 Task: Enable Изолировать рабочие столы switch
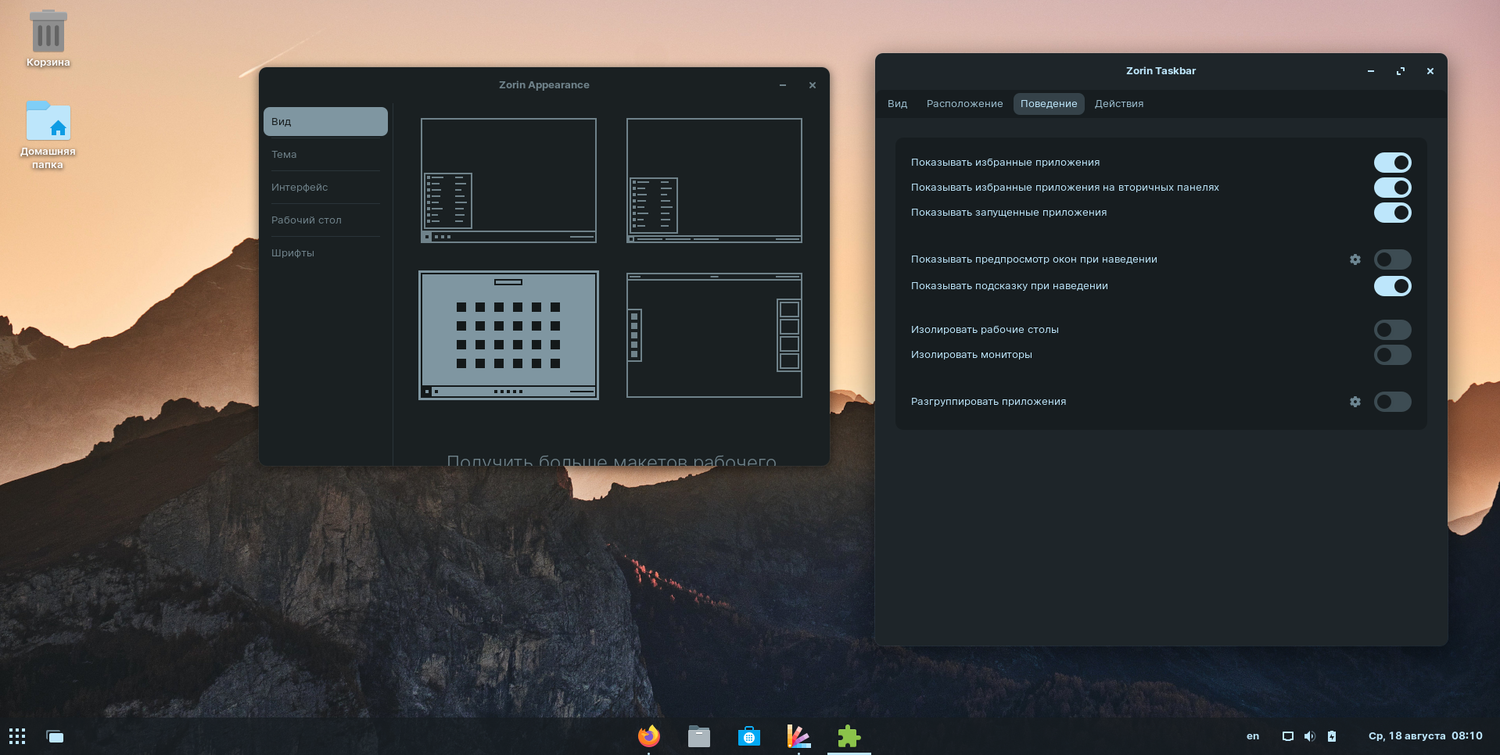point(1393,329)
